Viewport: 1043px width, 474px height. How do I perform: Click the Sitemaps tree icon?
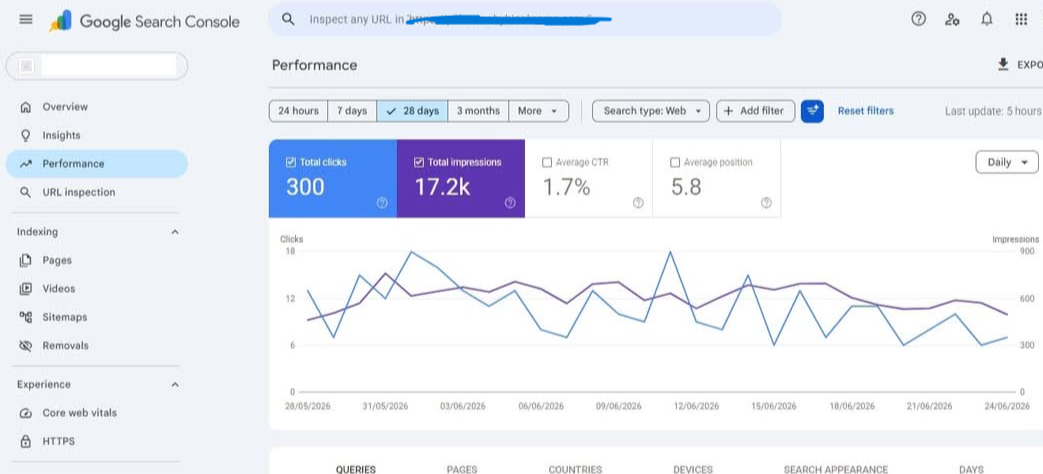(25, 317)
